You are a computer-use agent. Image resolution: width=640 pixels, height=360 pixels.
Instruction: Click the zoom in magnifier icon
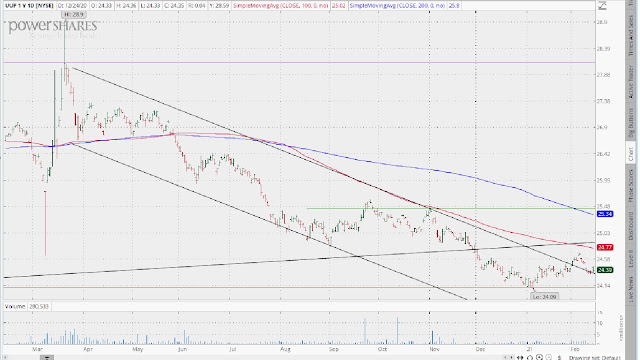point(539,358)
